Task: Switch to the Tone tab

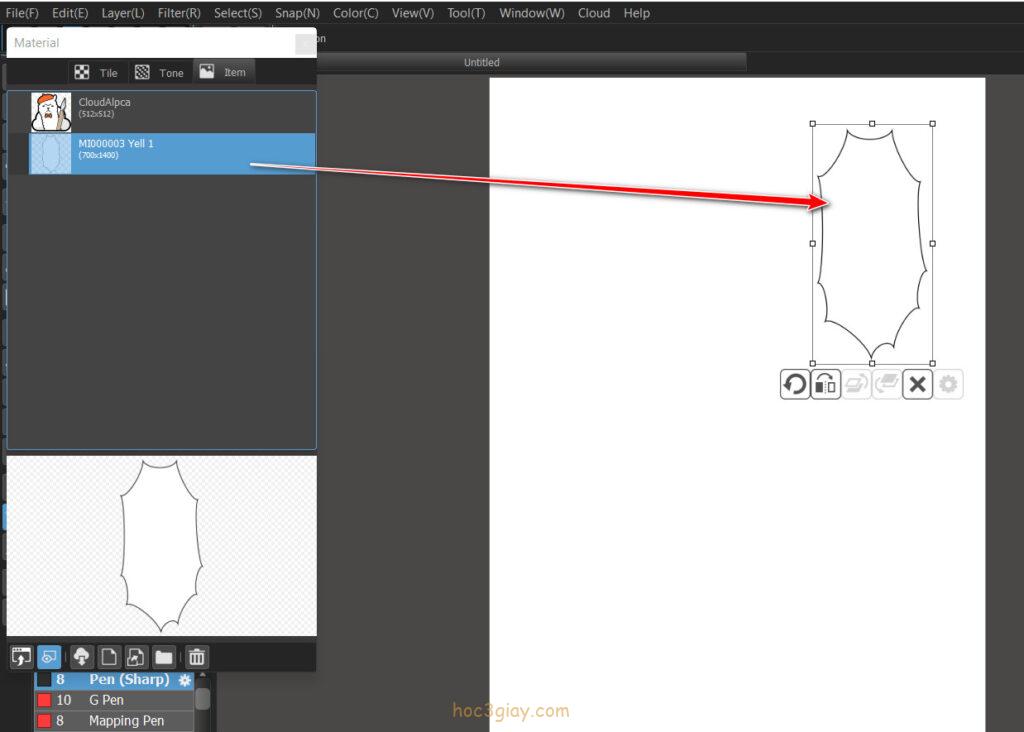Action: [159, 72]
